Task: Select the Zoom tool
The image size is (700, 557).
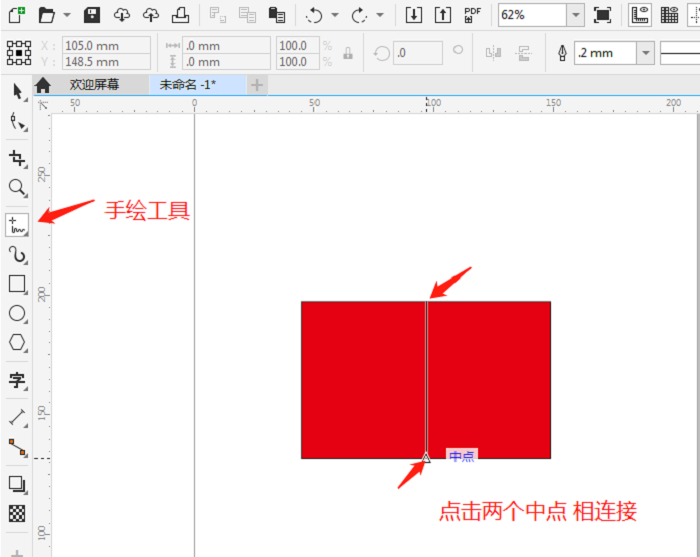Action: pos(17,188)
